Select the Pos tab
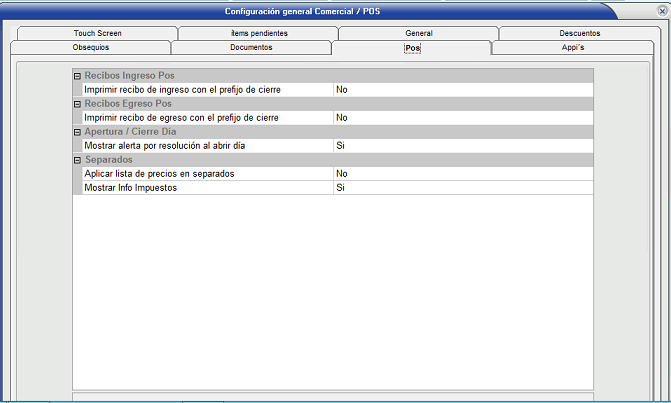This screenshot has height=403, width=671. point(412,47)
